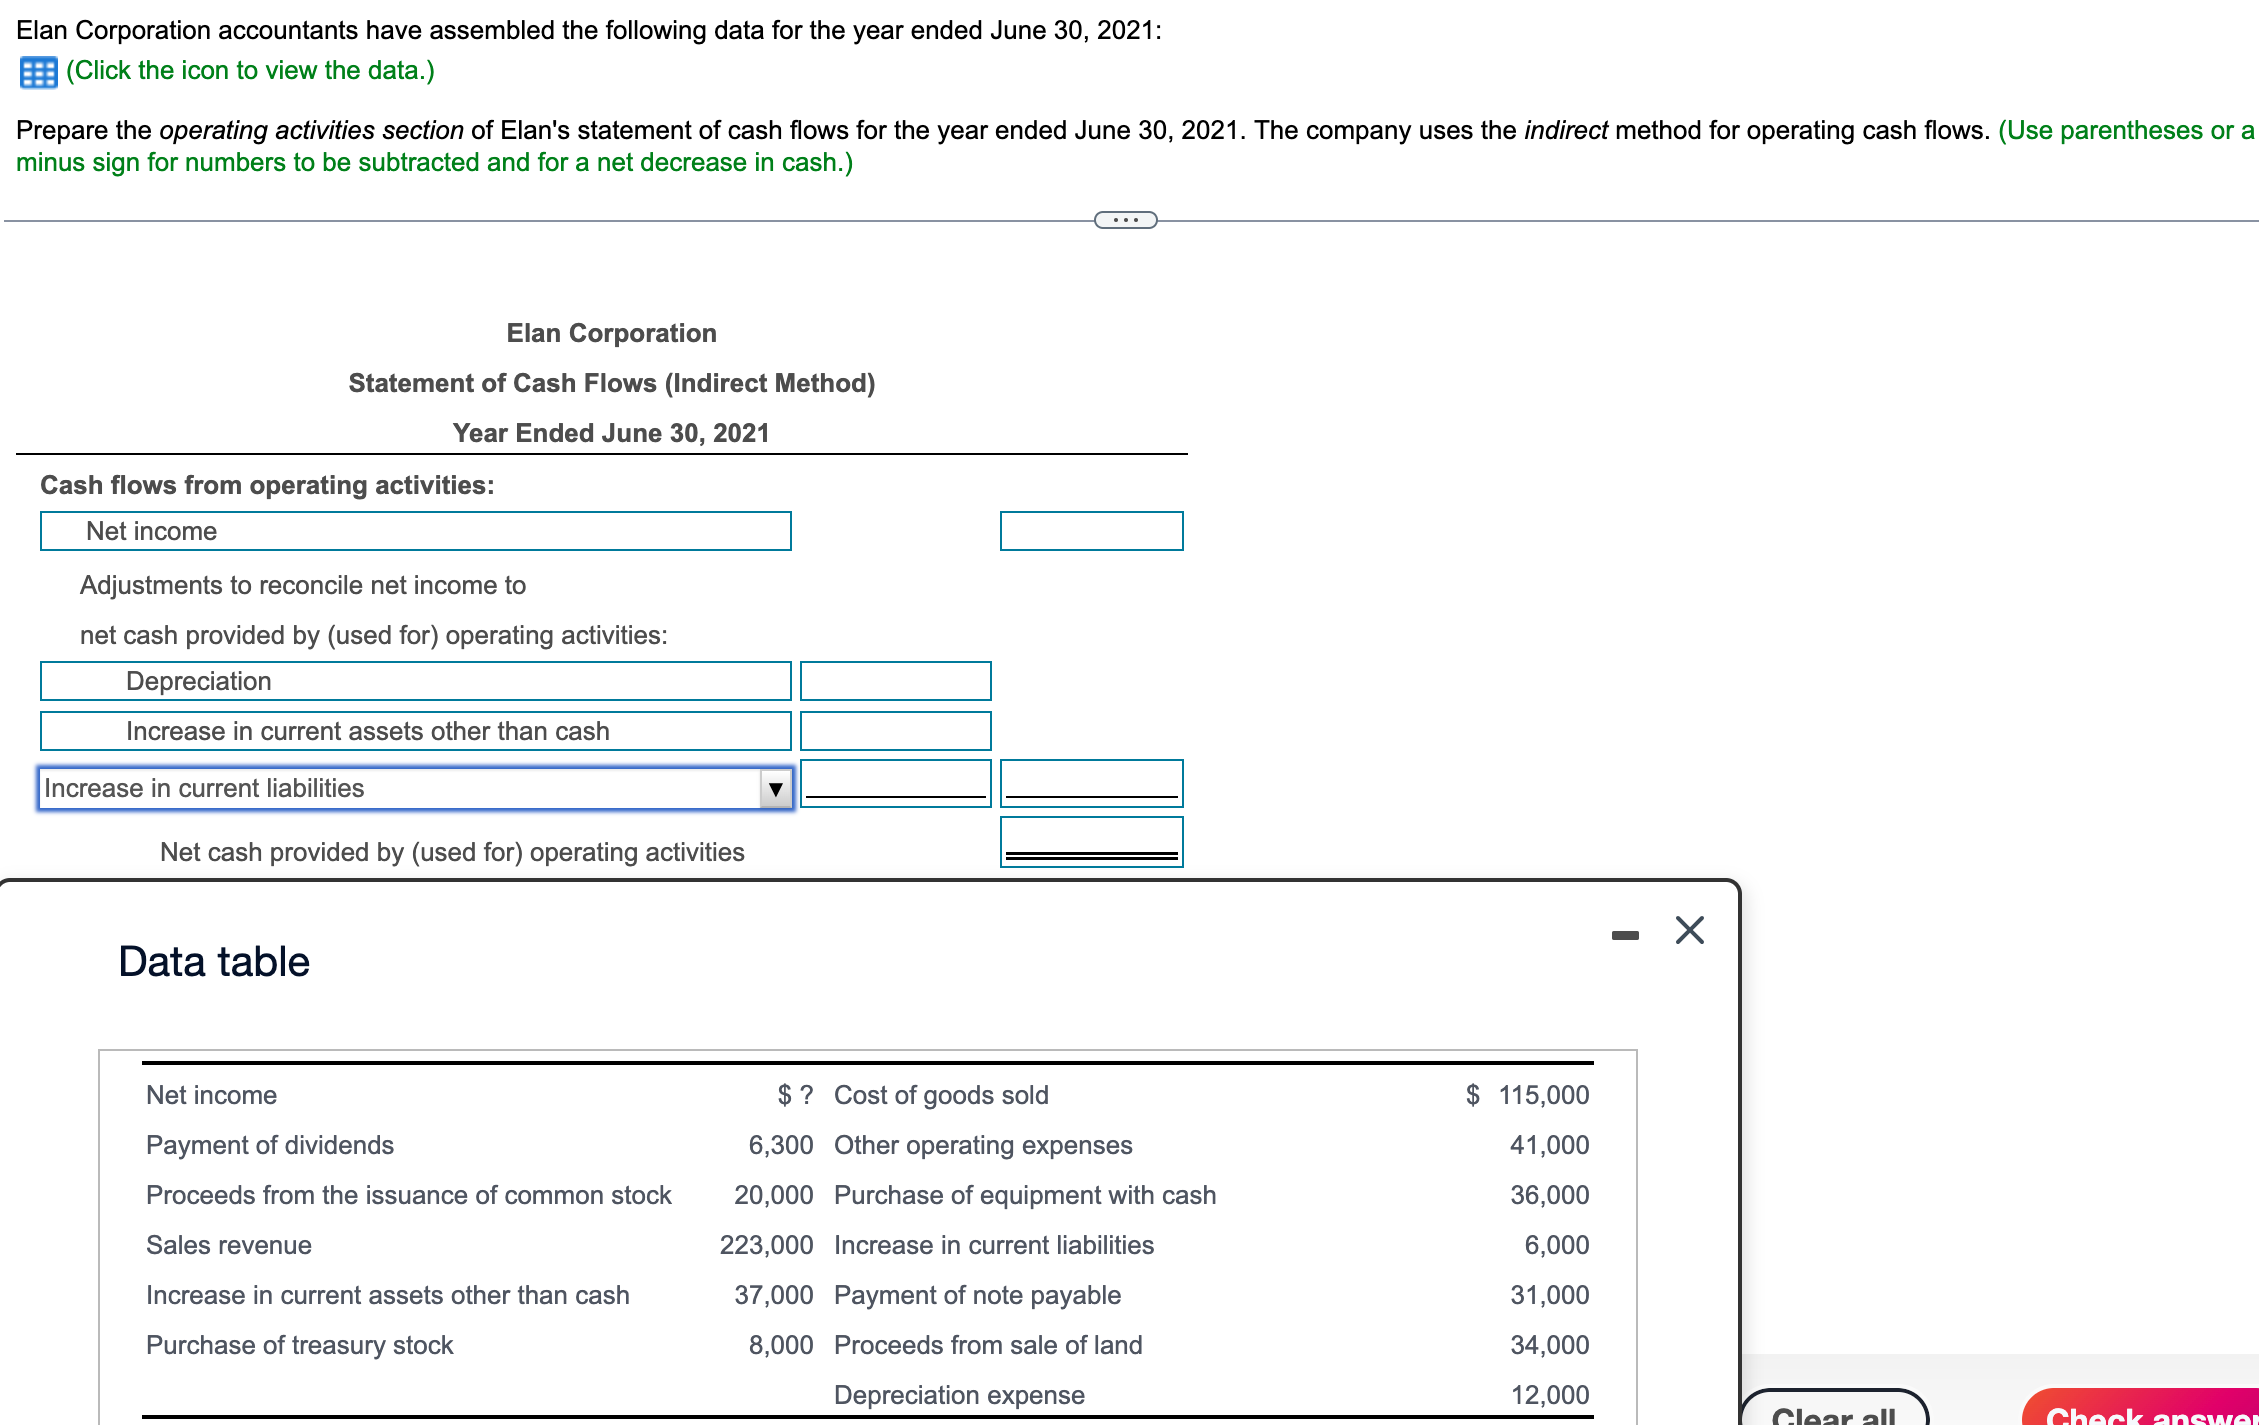
Task: Minimize the Data table popup
Action: [x=1625, y=935]
